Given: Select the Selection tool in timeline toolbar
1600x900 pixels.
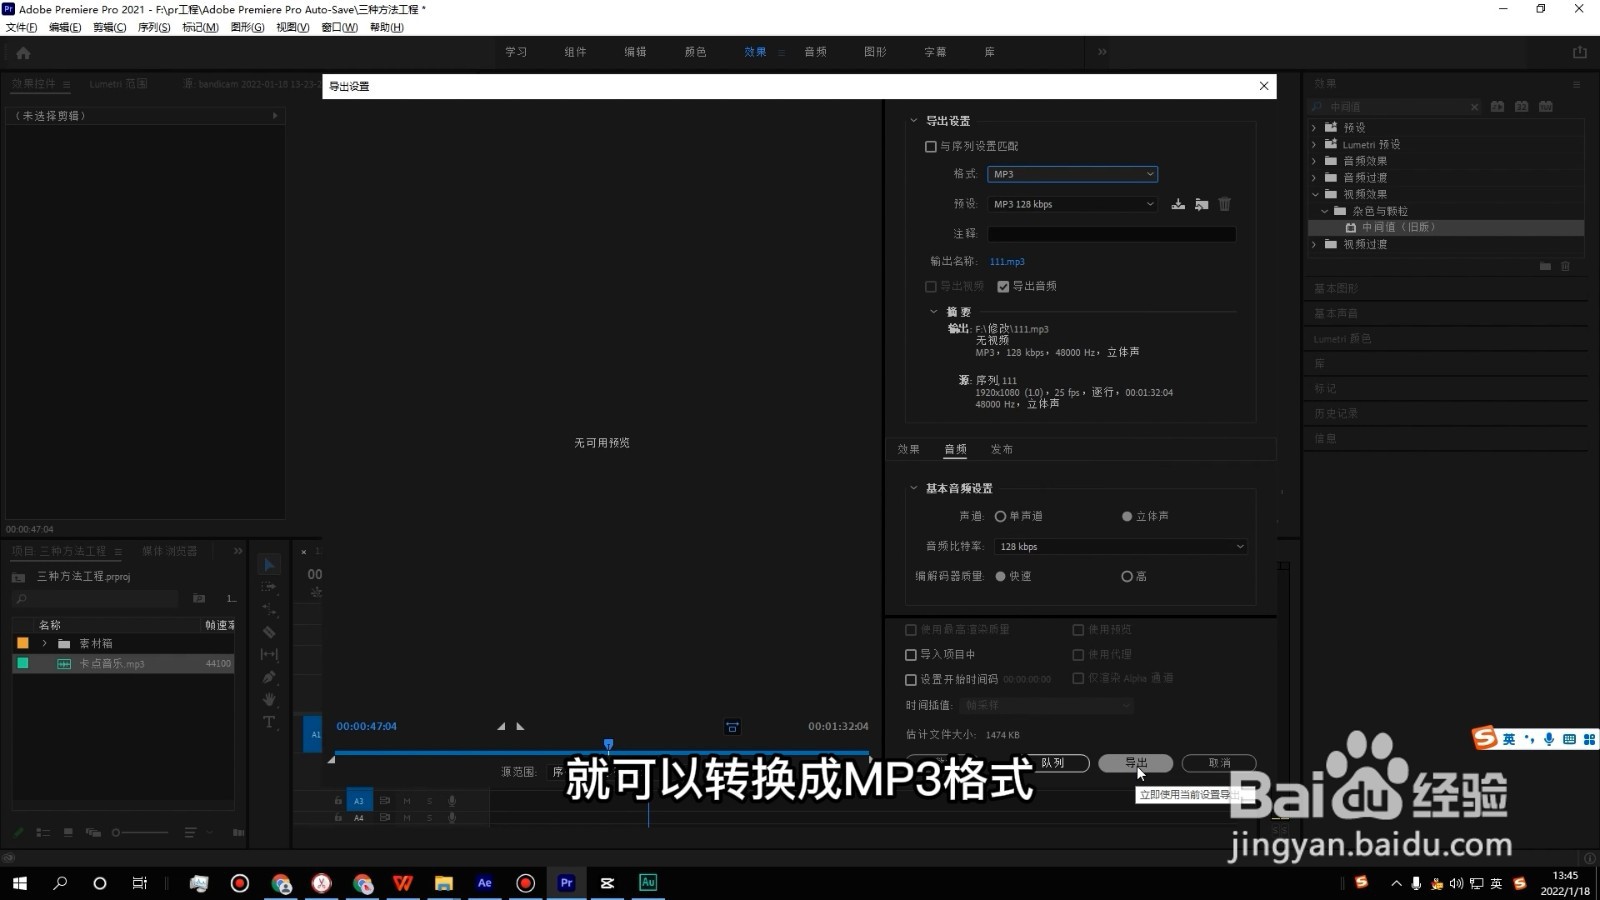Looking at the screenshot, I should point(268,565).
